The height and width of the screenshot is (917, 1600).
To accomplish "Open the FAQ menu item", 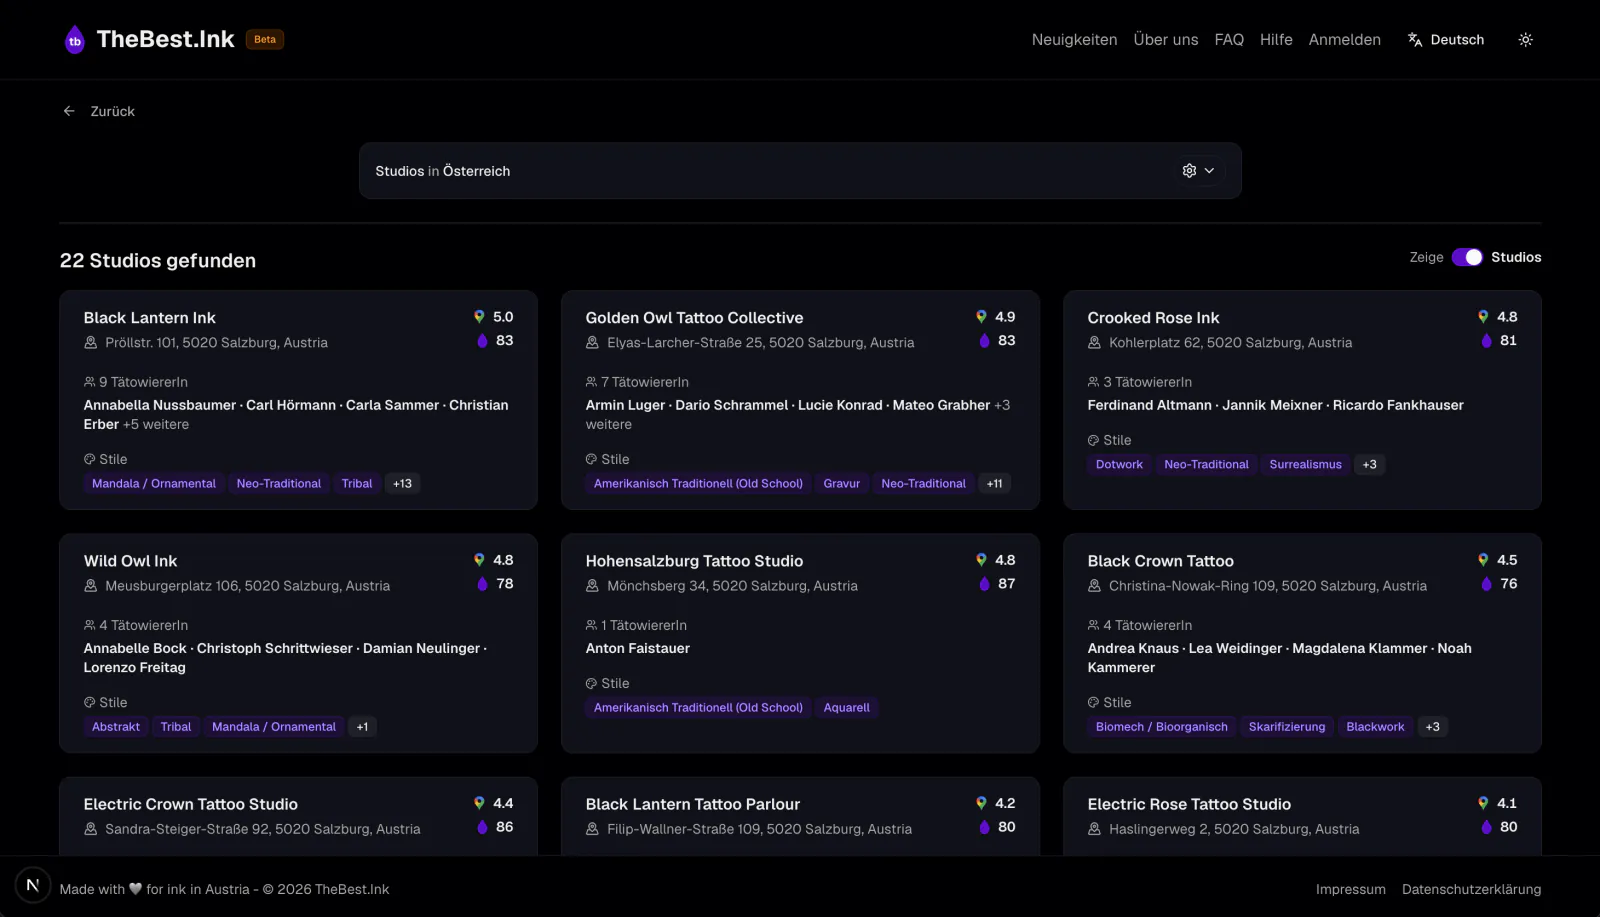I will pos(1229,40).
